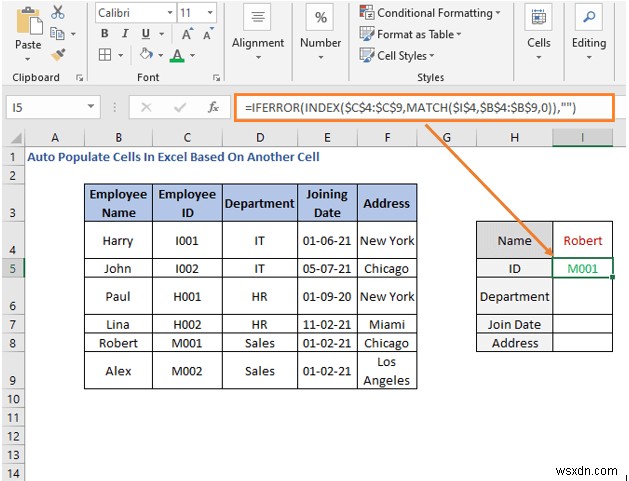The height and width of the screenshot is (481, 629).
Task: Select row 10 header
Action: 12,399
